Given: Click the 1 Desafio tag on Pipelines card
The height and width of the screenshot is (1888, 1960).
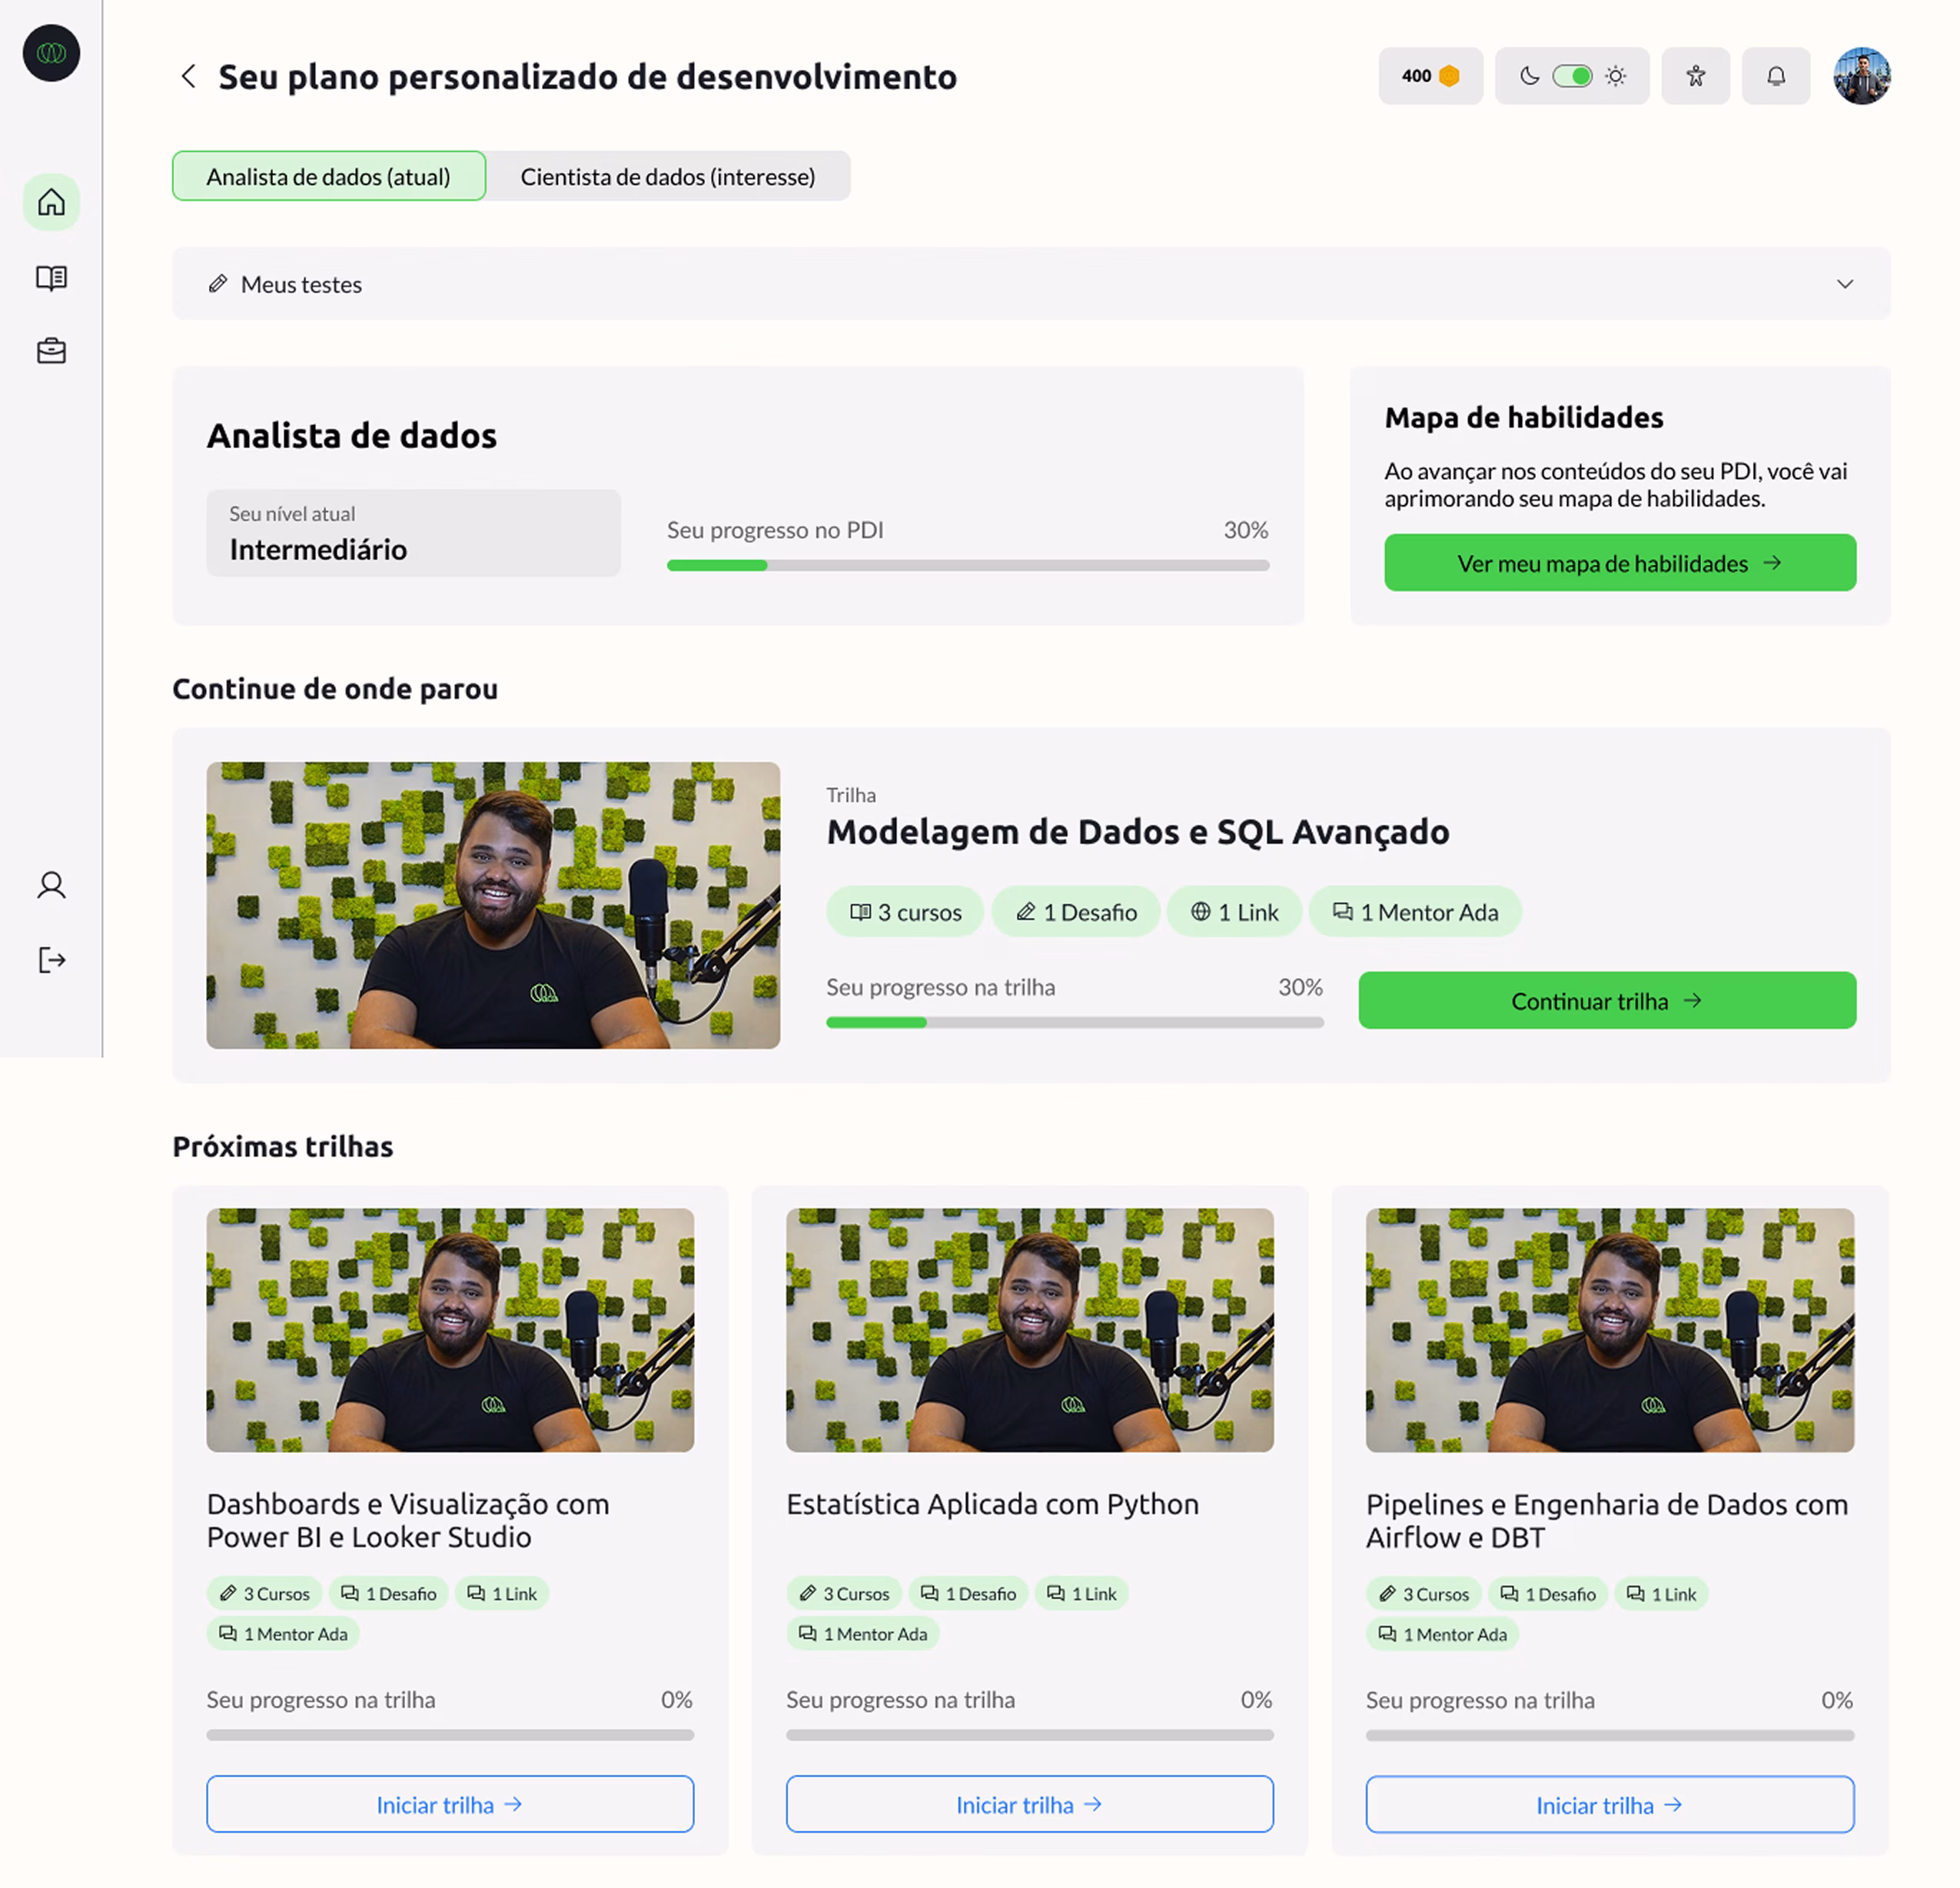Looking at the screenshot, I should 1547,1593.
